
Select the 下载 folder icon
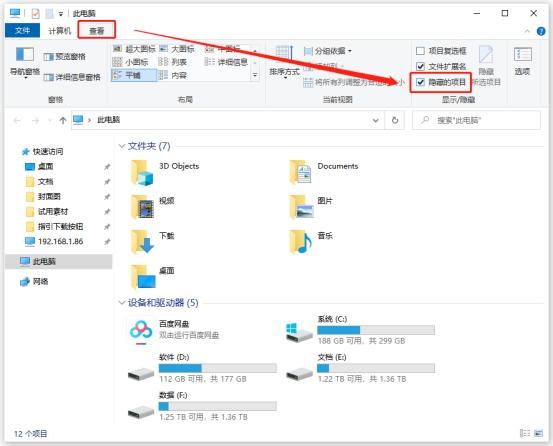[x=142, y=242]
